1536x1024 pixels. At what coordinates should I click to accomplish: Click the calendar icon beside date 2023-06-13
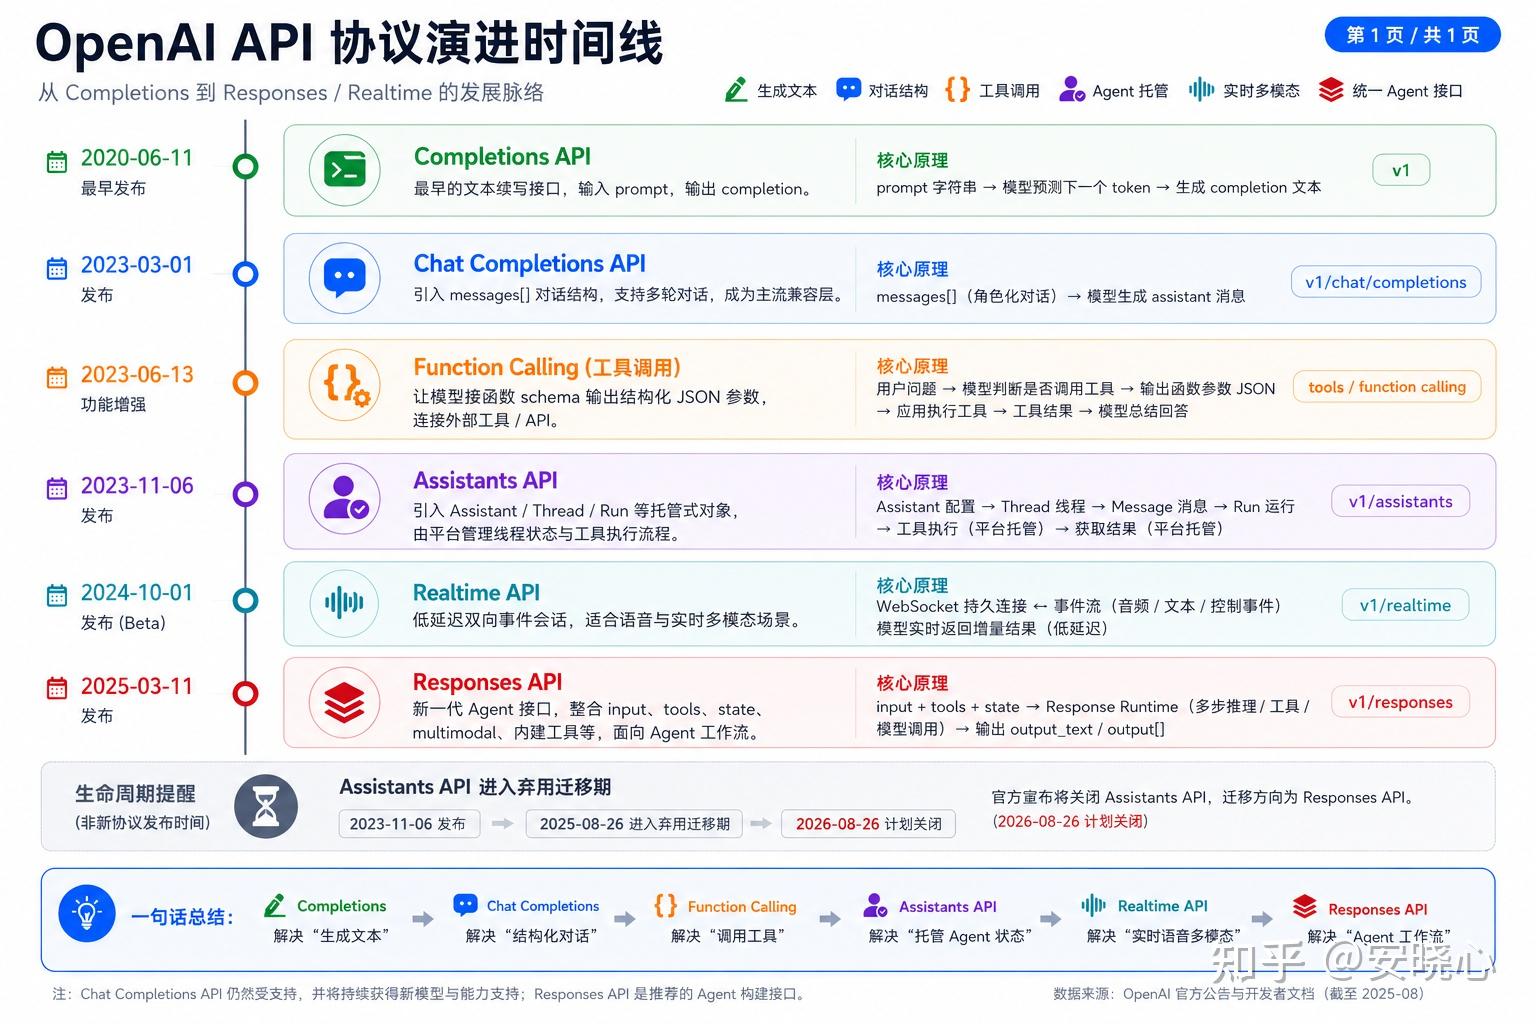(57, 377)
